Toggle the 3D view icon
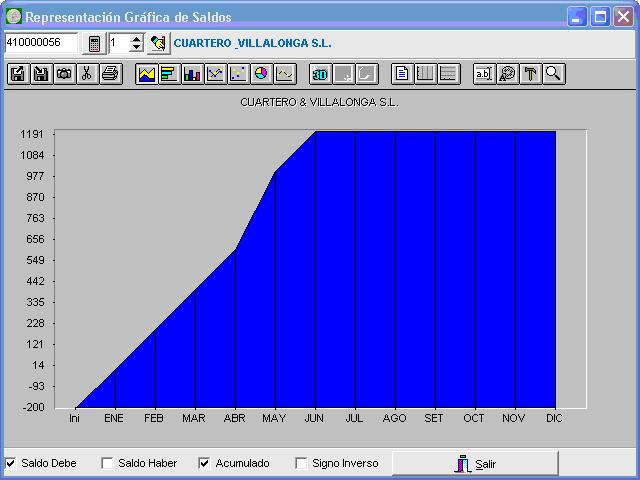 click(x=320, y=74)
